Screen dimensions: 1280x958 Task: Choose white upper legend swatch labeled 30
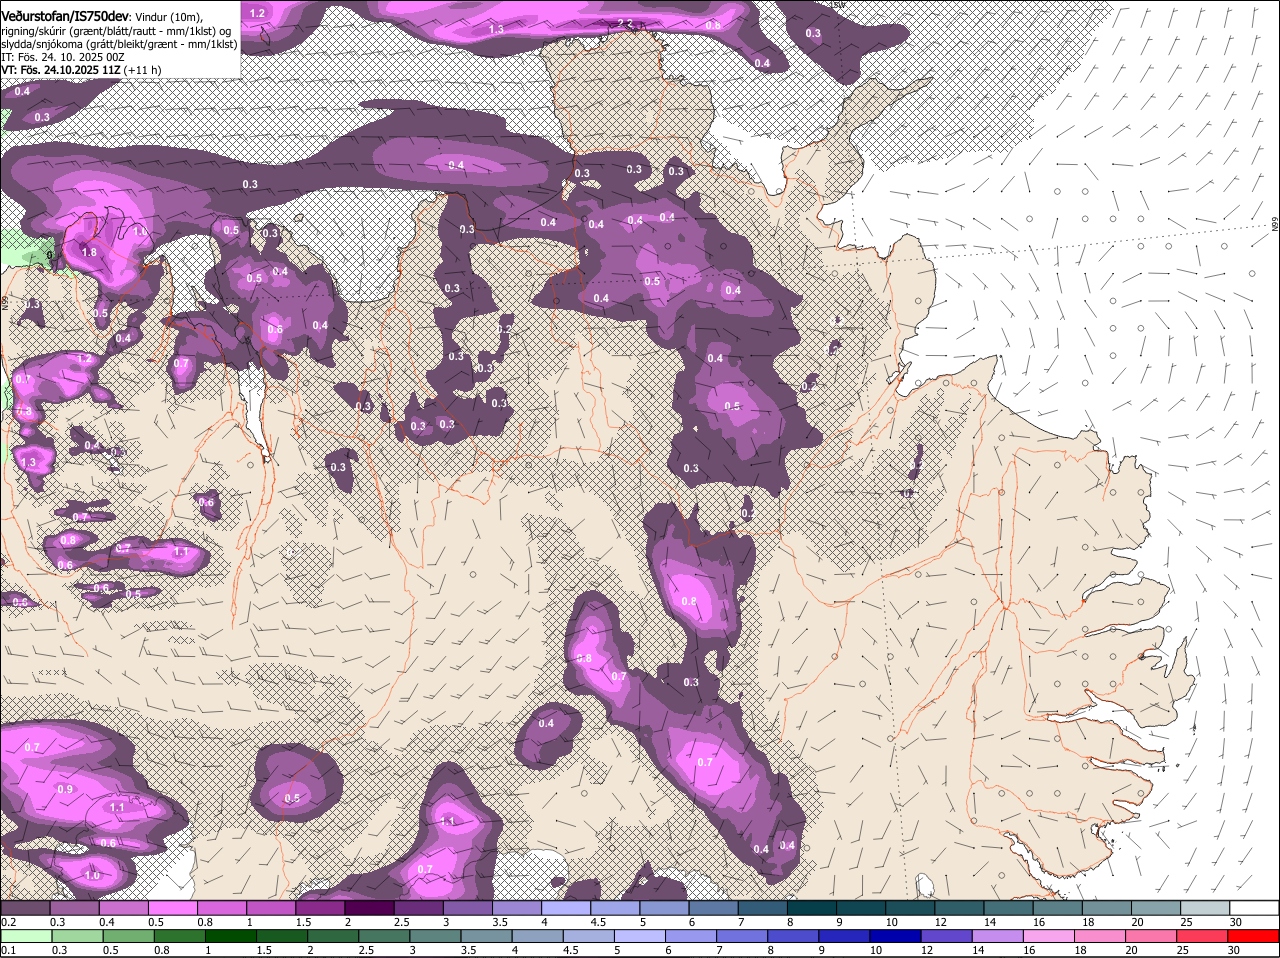1252,908
